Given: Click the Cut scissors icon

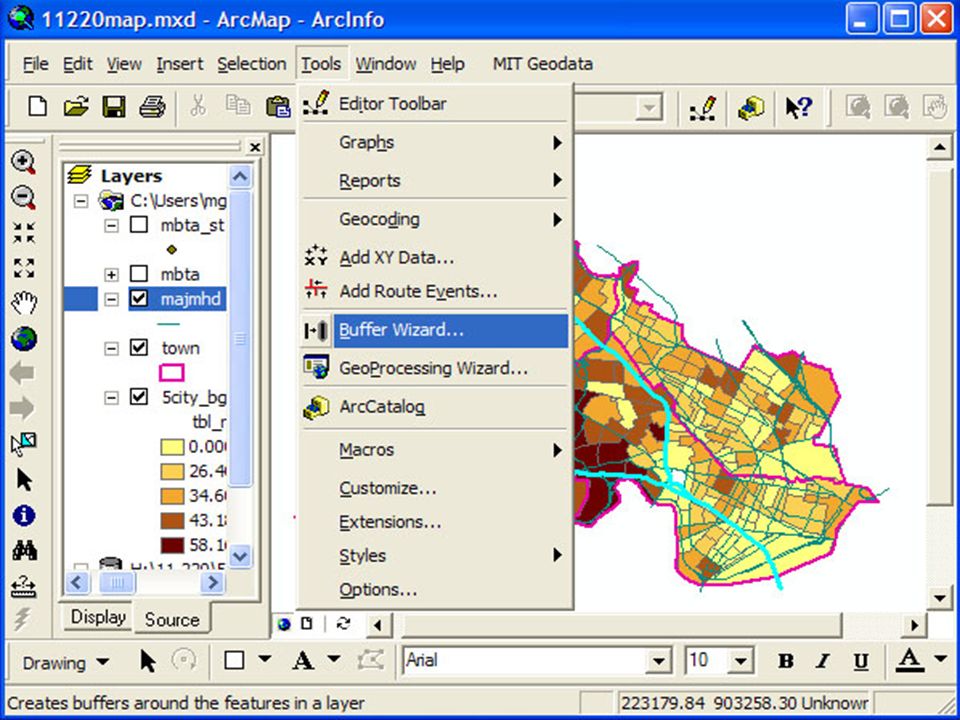Looking at the screenshot, I should pyautogui.click(x=198, y=107).
